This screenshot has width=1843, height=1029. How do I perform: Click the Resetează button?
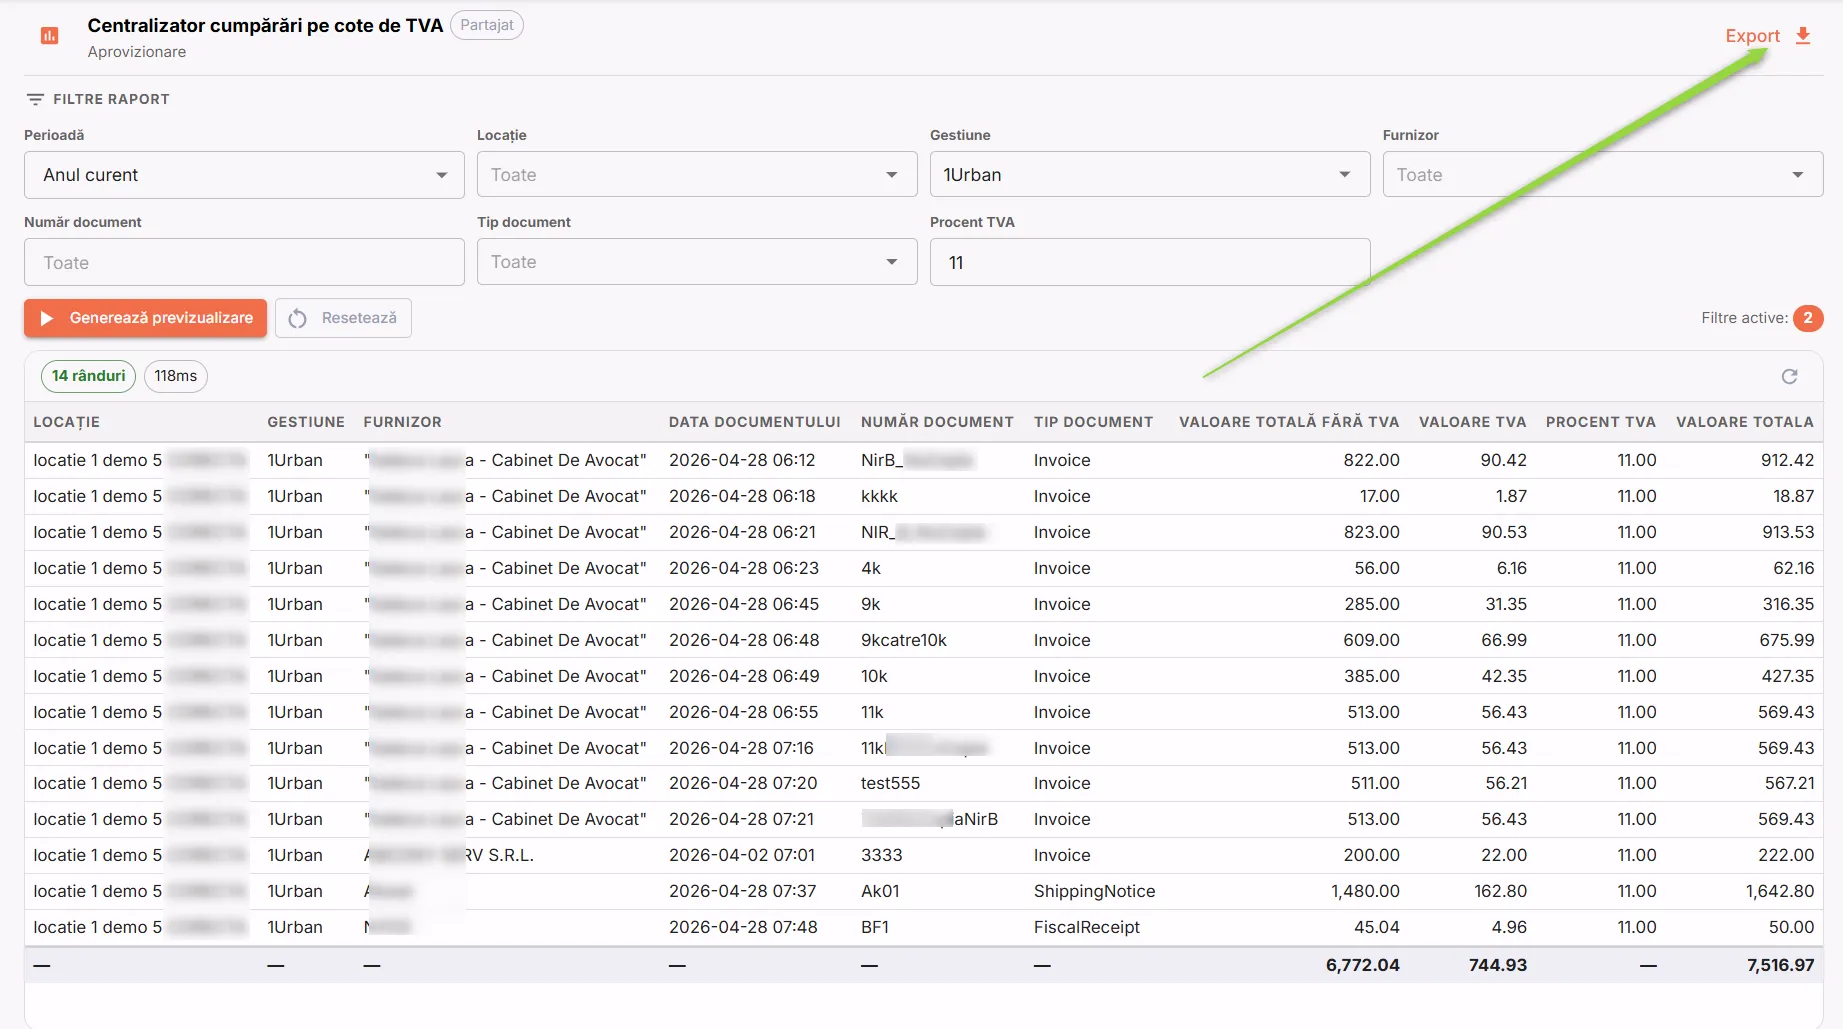343,318
